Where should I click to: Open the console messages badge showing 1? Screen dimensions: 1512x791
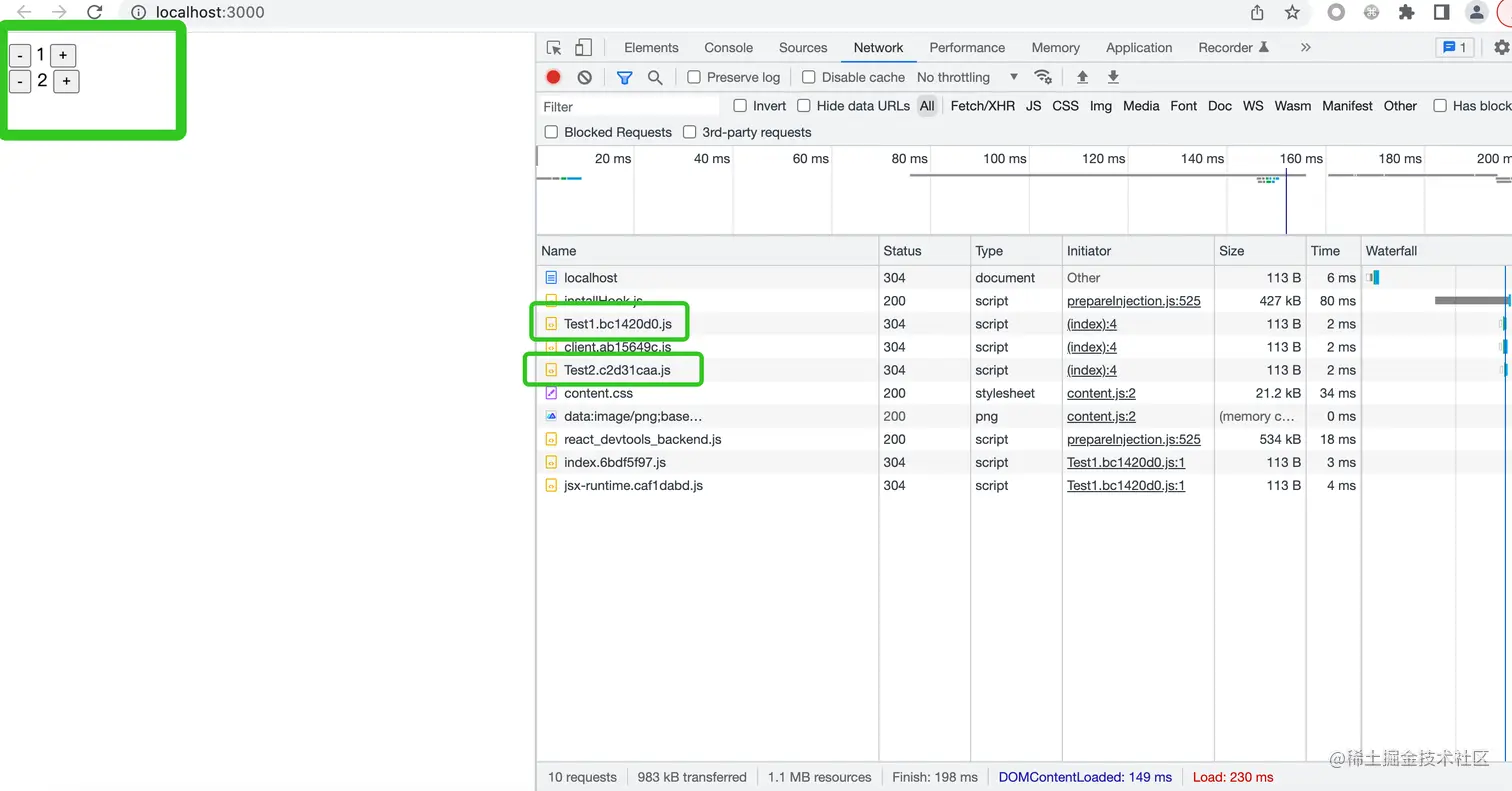[x=1453, y=47]
